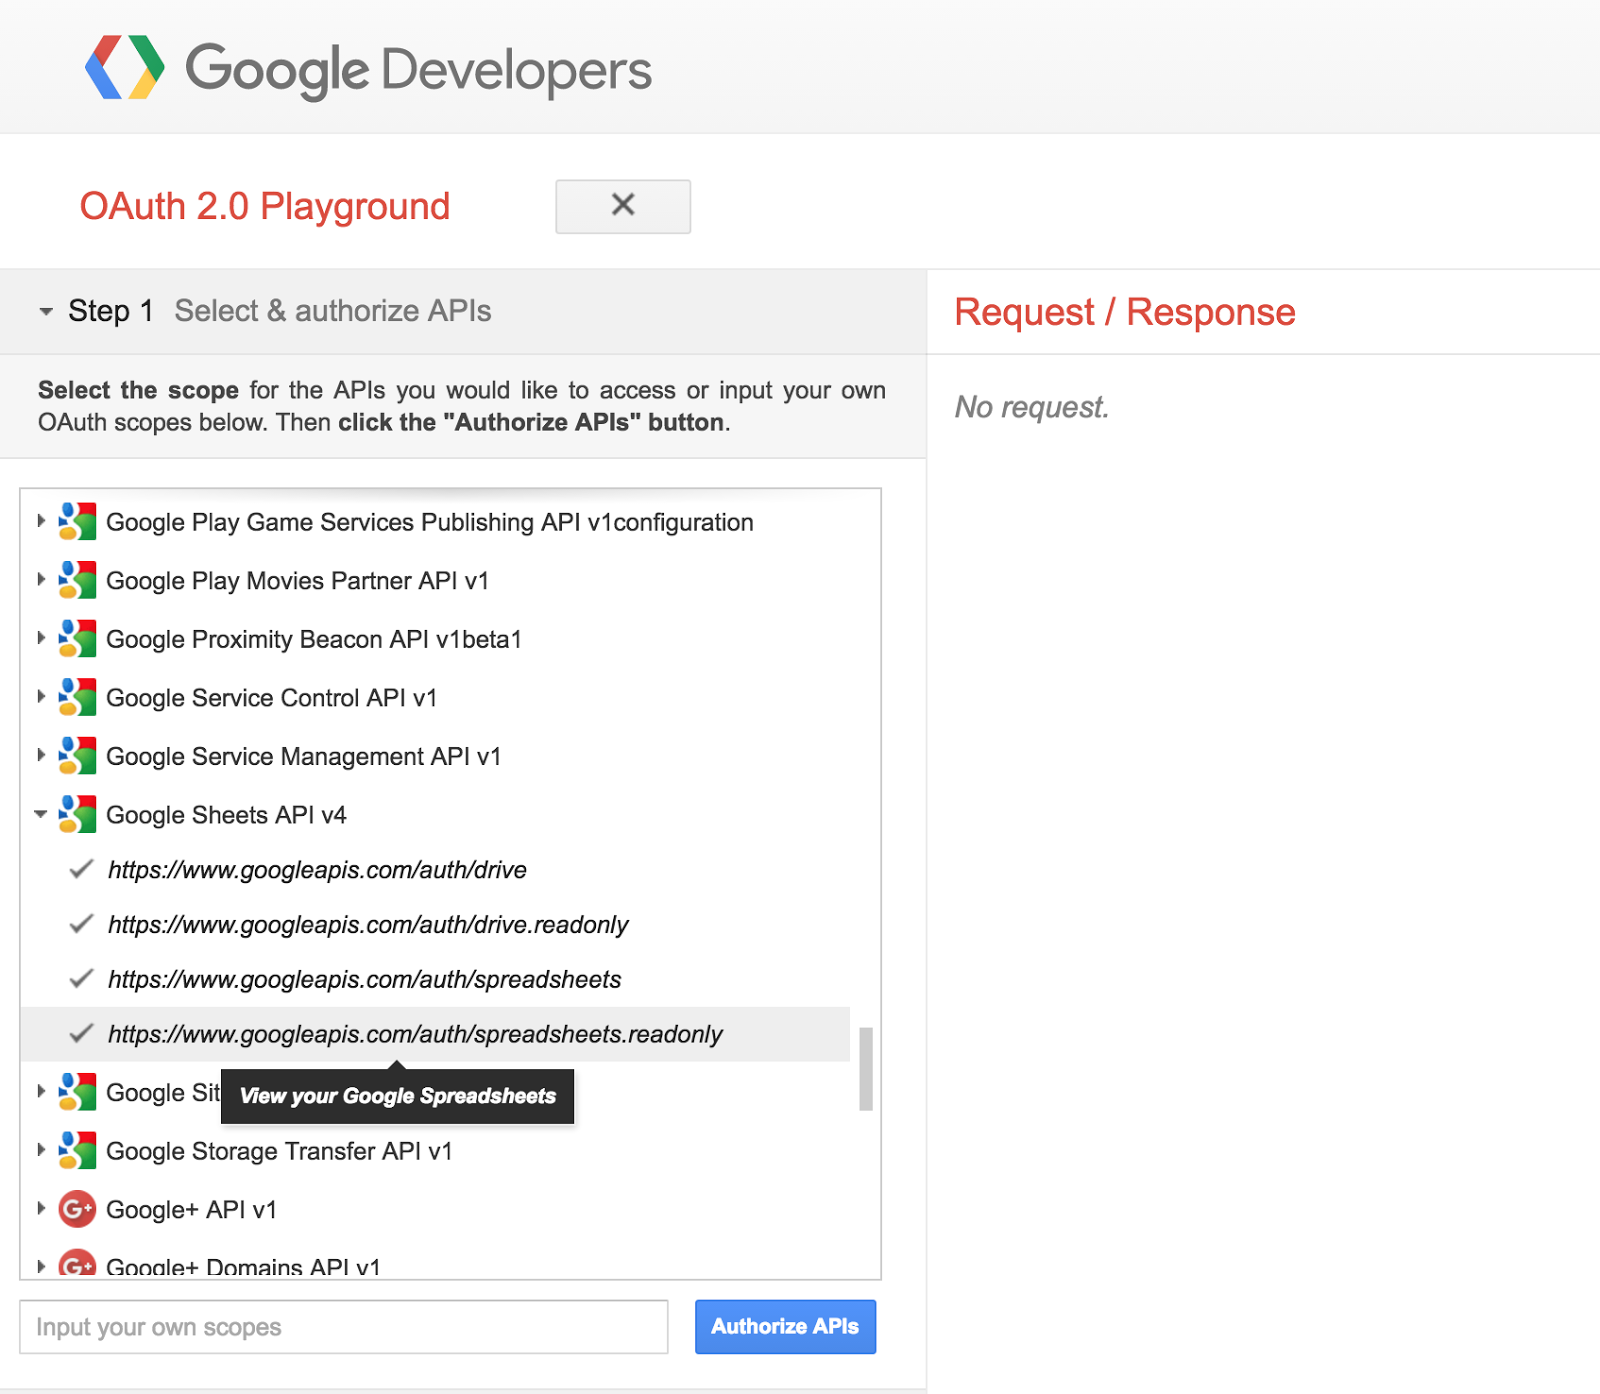Click the Google+ API v1 red icon
1600x1394 pixels.
(x=77, y=1210)
